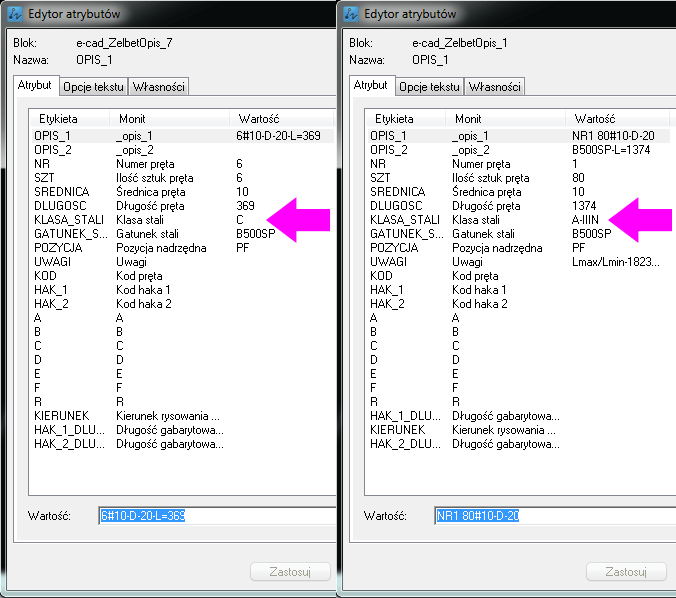The height and width of the screenshot is (598, 676).
Task: Sort by Wartość column in right window
Action: pos(617,119)
